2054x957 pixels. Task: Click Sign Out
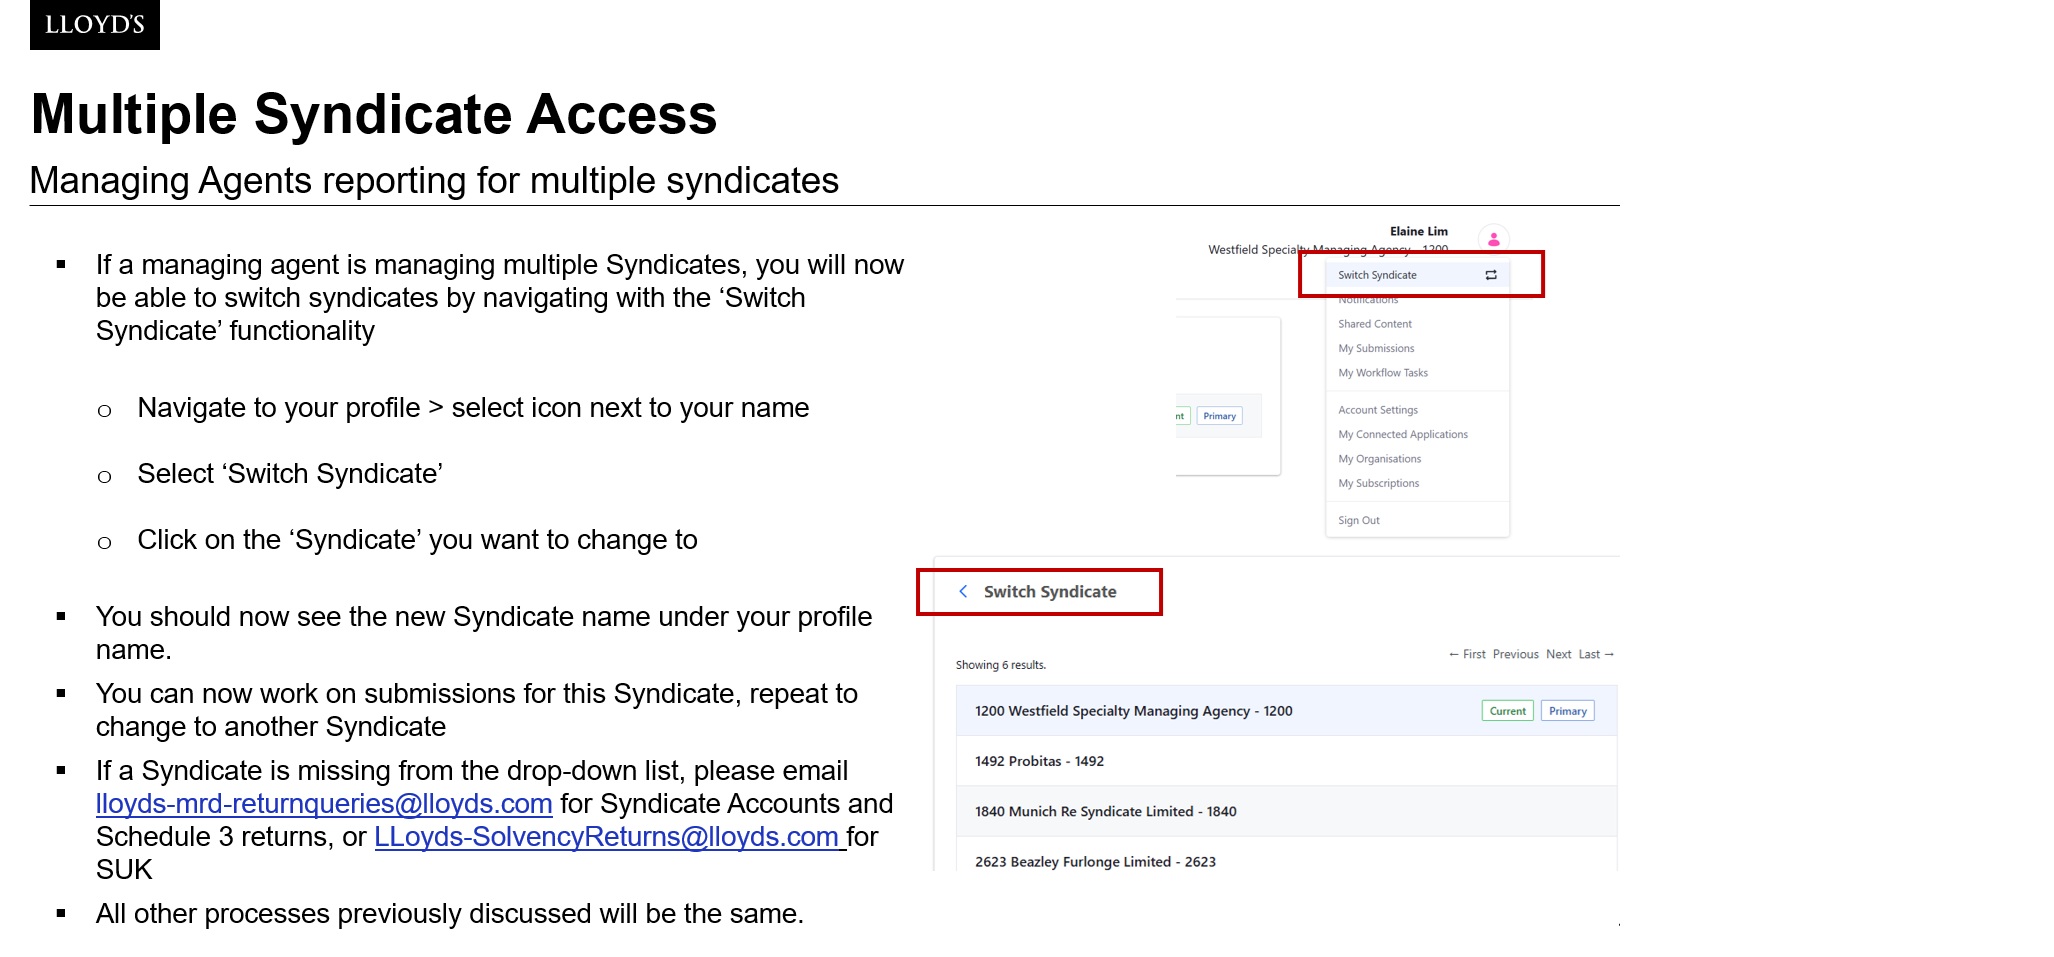[1359, 521]
